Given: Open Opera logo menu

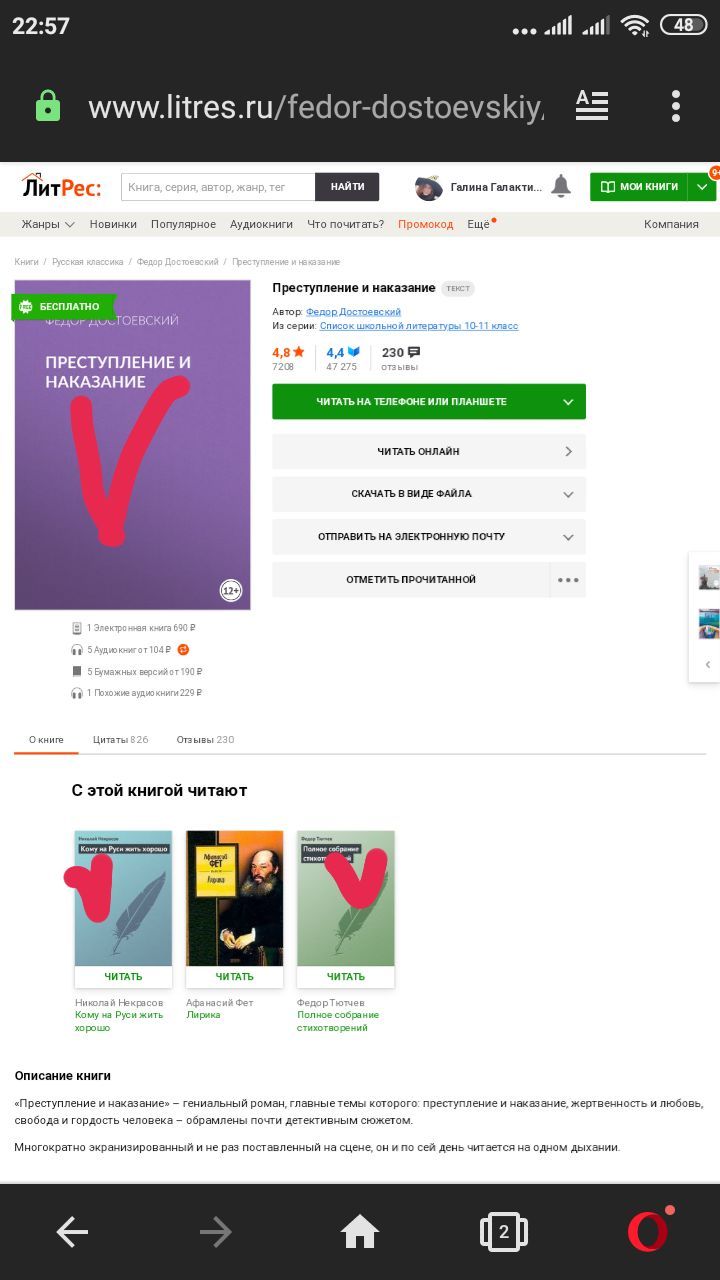Looking at the screenshot, I should [x=648, y=1232].
